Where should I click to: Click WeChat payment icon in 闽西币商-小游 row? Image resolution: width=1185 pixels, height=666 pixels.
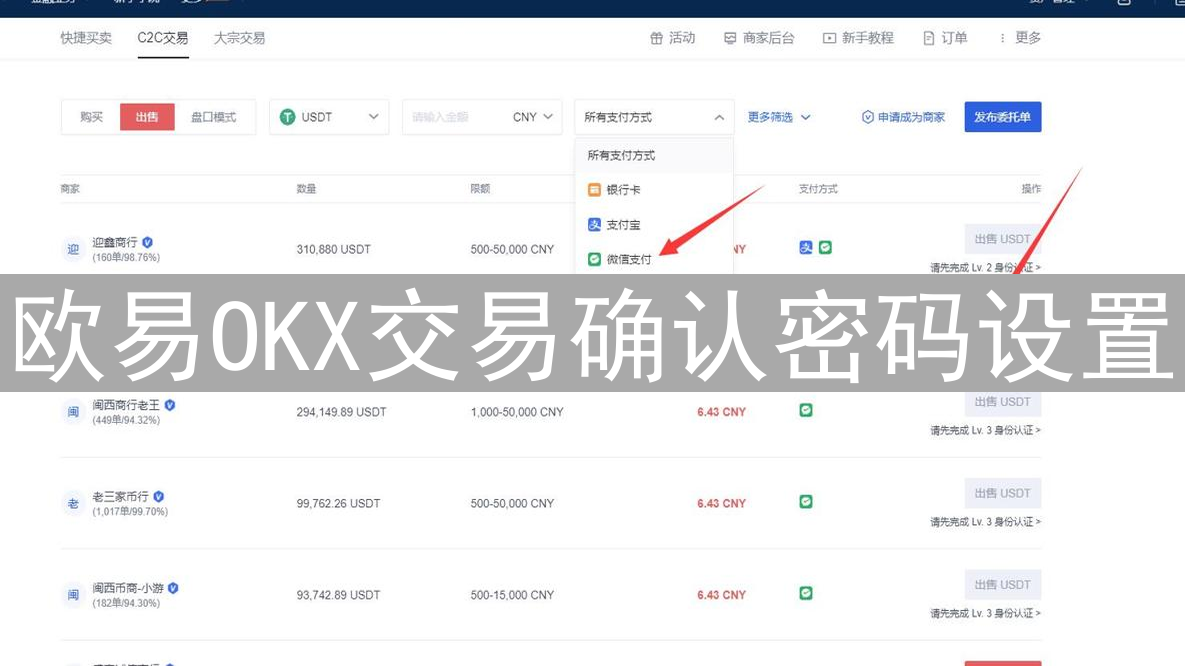tap(806, 593)
